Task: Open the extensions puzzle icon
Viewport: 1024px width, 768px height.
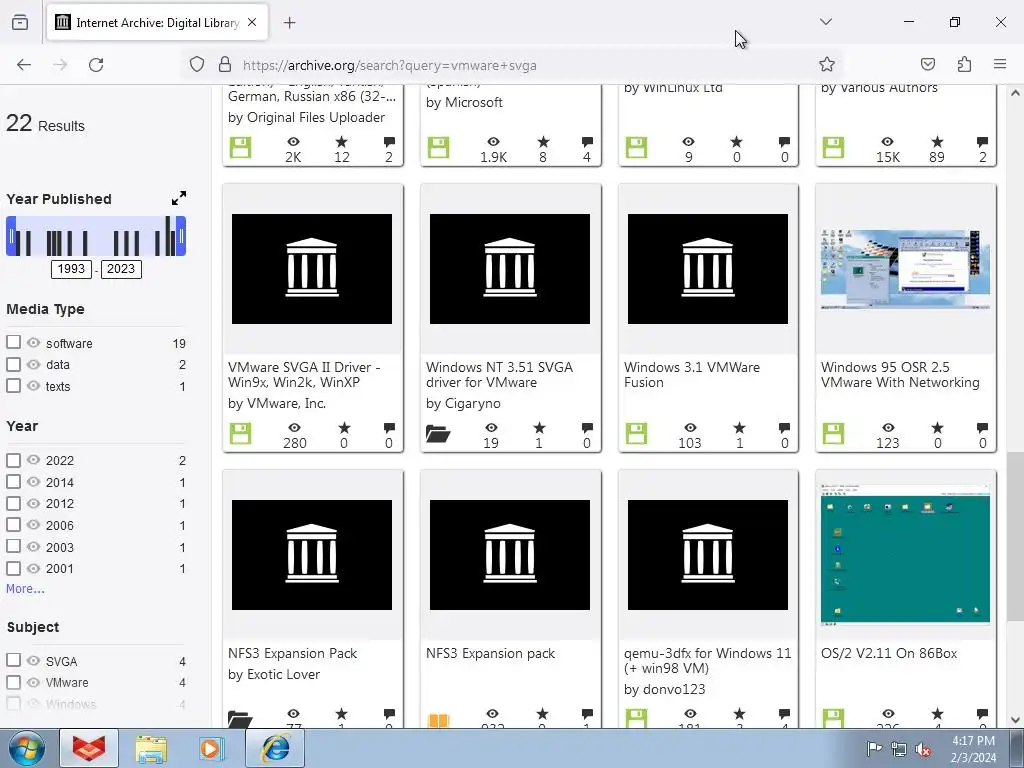Action: click(x=964, y=64)
